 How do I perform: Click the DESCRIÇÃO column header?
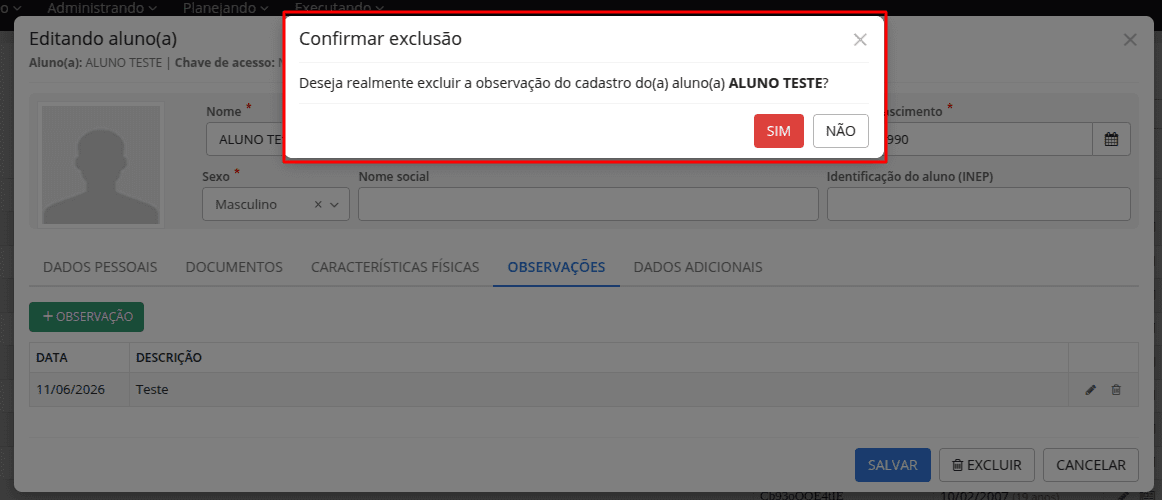[x=599, y=358]
